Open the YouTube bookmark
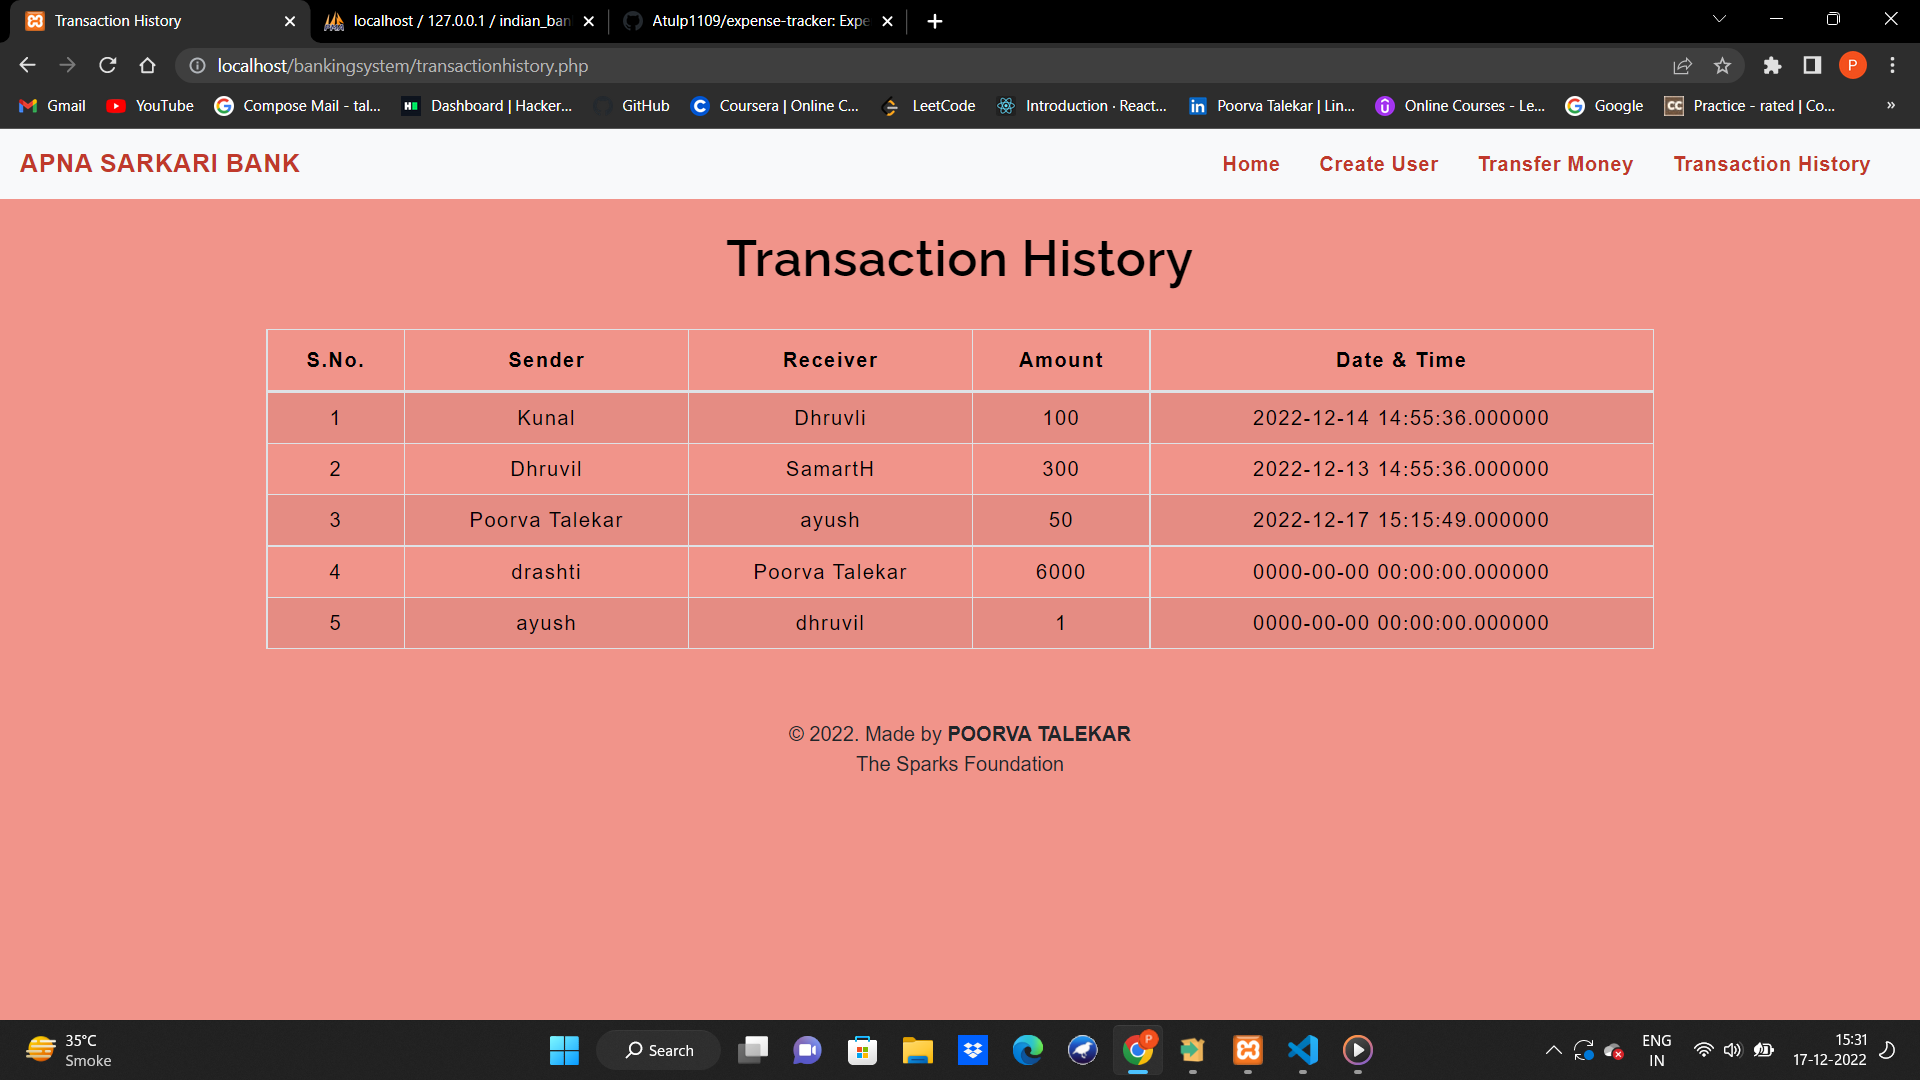This screenshot has height=1080, width=1920. (x=148, y=105)
